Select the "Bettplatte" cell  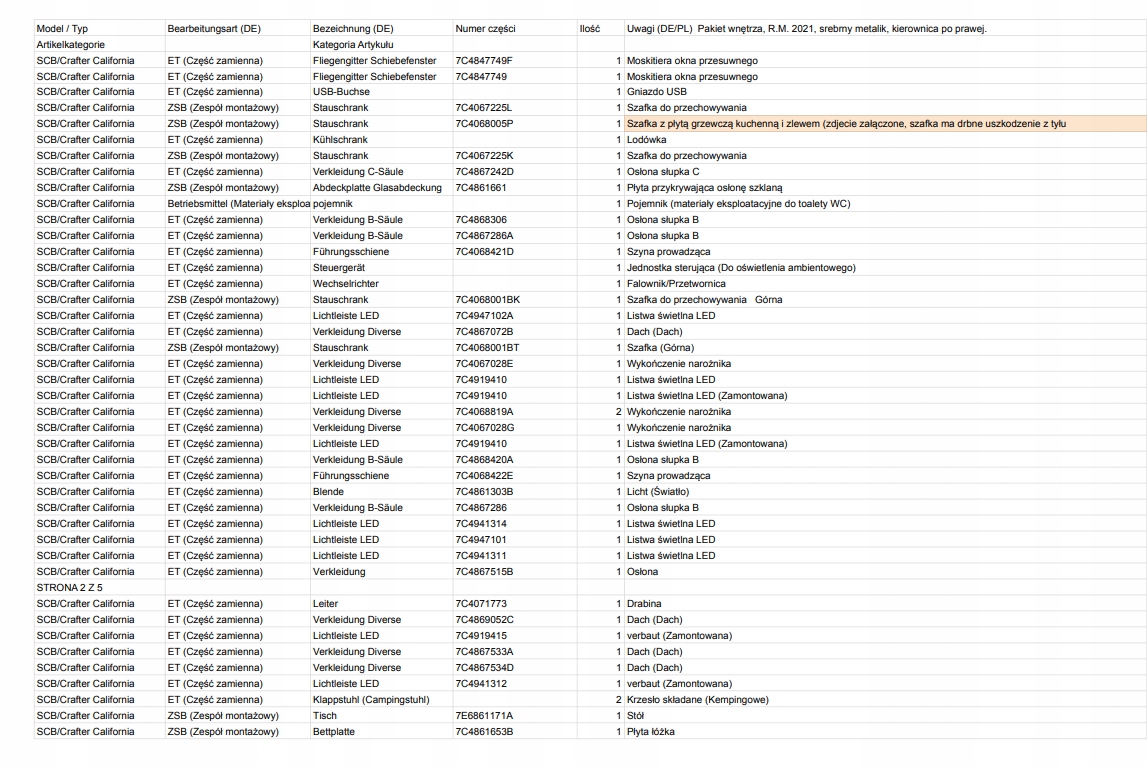[x=336, y=731]
